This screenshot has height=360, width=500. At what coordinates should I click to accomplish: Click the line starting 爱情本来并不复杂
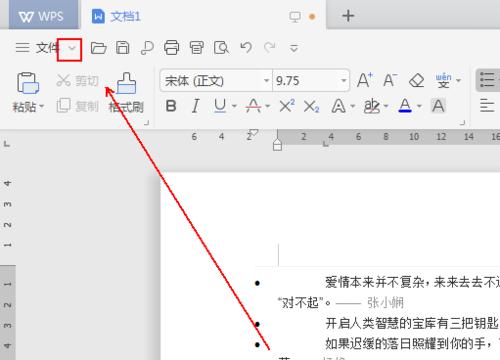point(412,282)
